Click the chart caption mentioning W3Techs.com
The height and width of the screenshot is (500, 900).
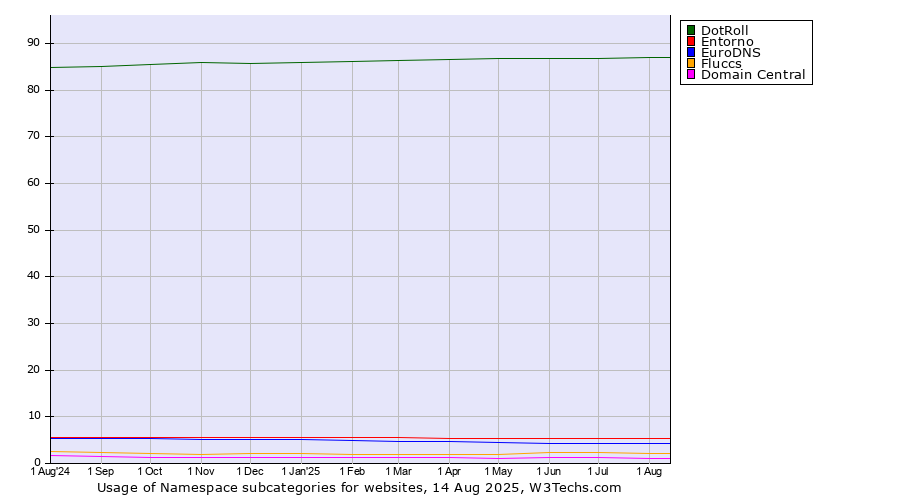point(359,488)
